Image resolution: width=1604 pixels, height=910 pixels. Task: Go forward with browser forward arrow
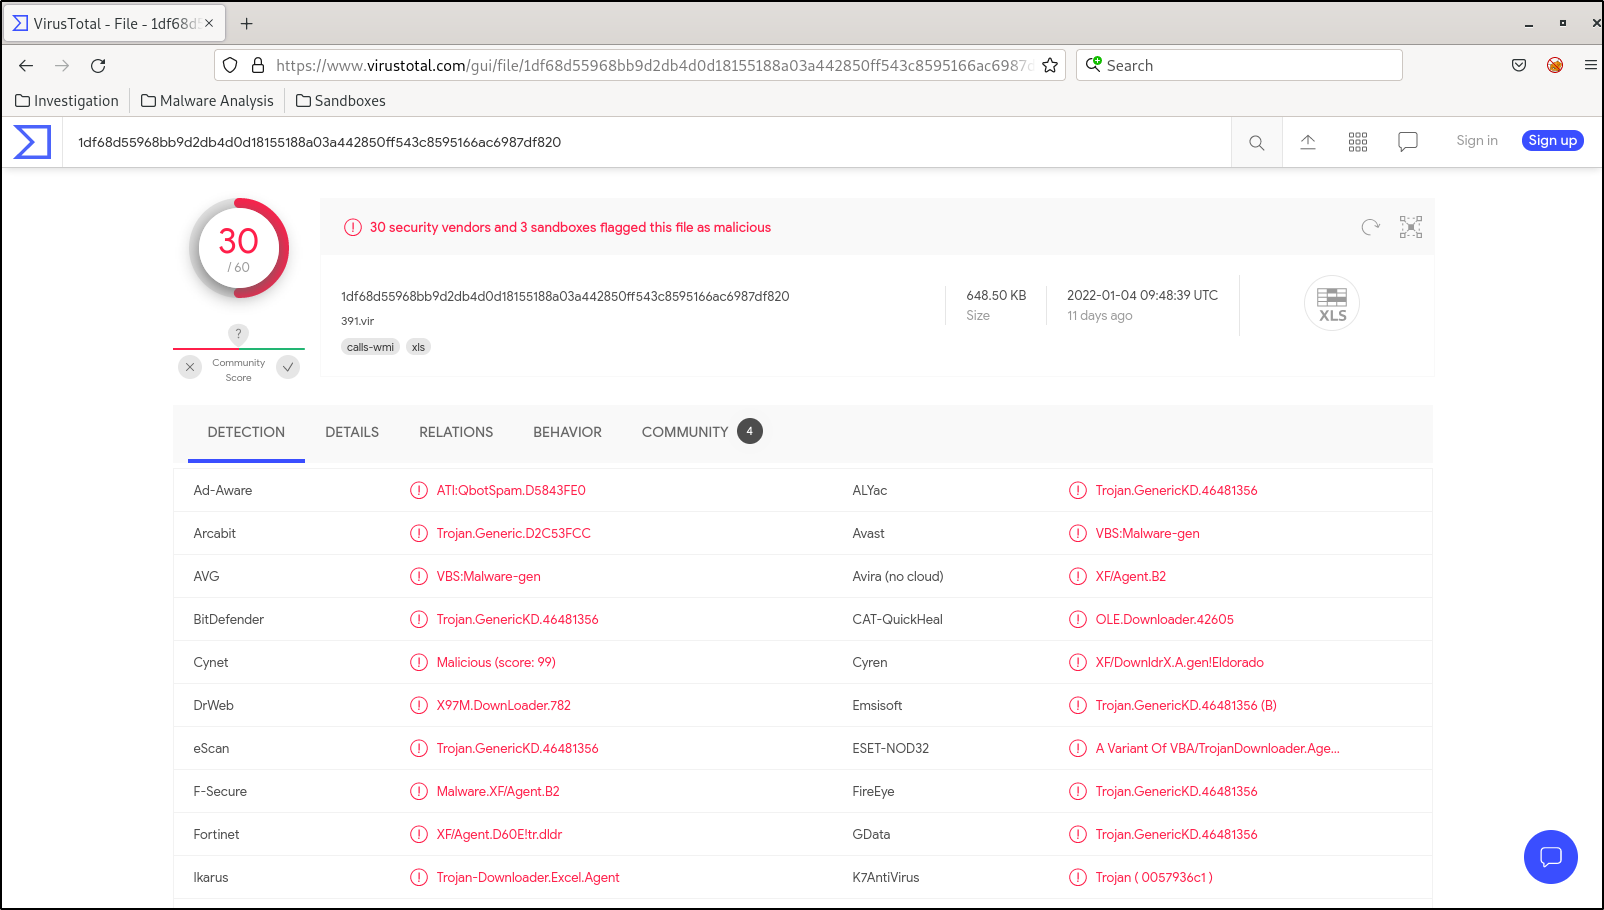coord(62,65)
